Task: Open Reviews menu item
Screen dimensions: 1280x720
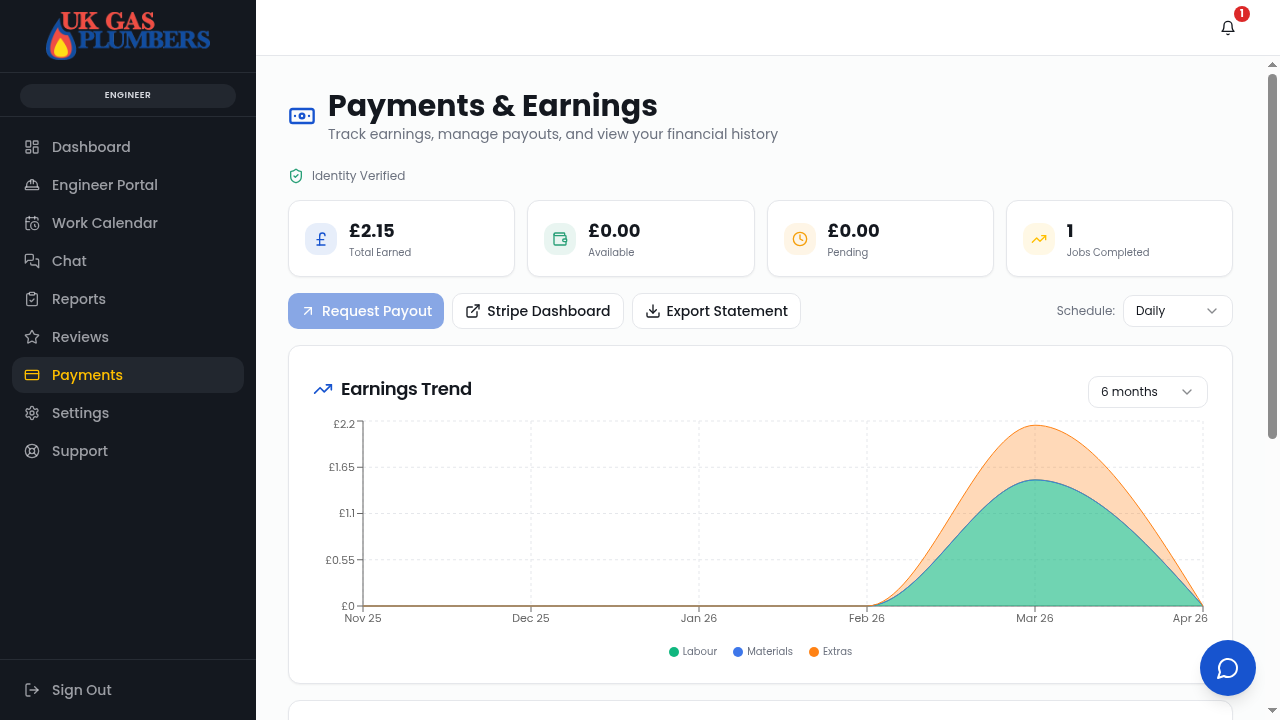Action: [128, 337]
